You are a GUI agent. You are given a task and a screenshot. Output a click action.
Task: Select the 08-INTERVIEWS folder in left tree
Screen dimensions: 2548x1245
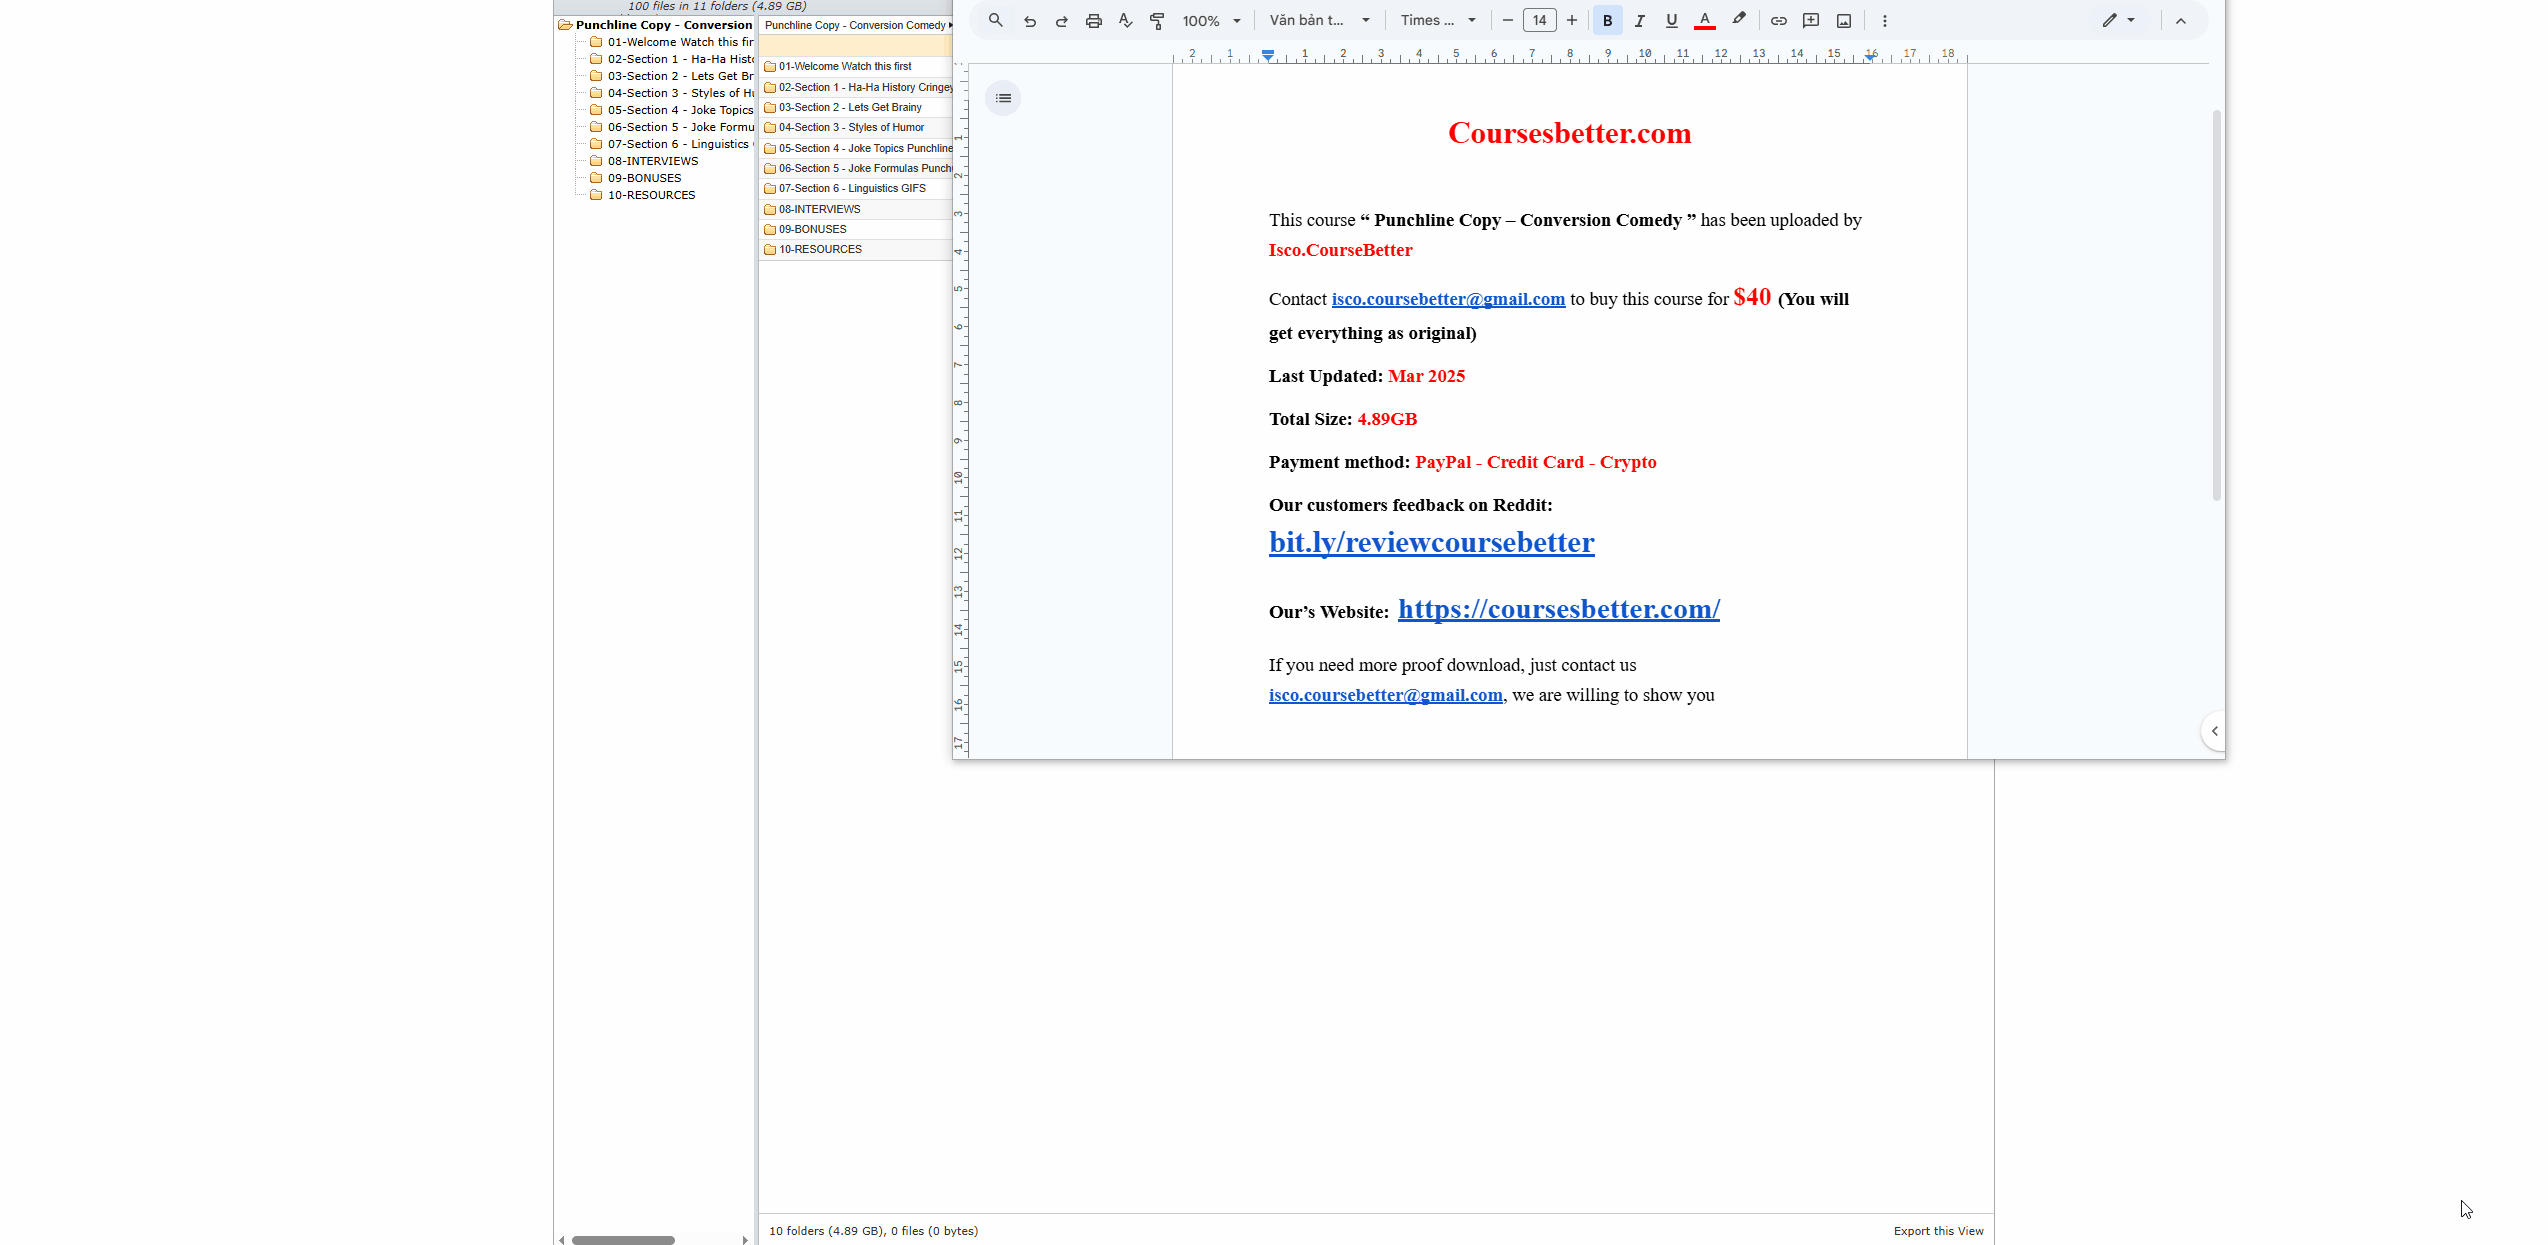652,161
